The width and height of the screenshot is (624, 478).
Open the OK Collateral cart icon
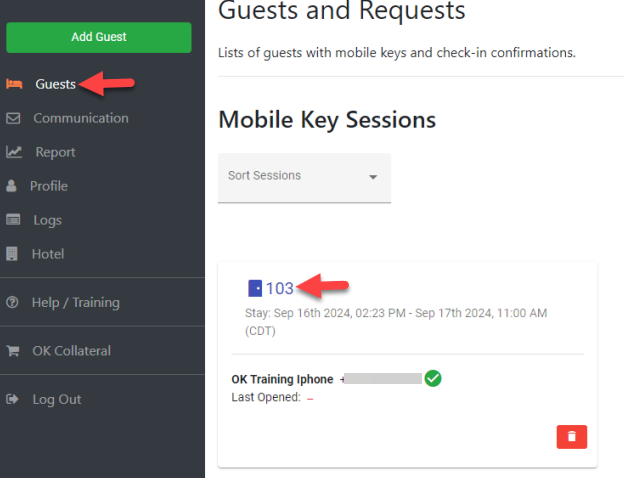click(13, 351)
